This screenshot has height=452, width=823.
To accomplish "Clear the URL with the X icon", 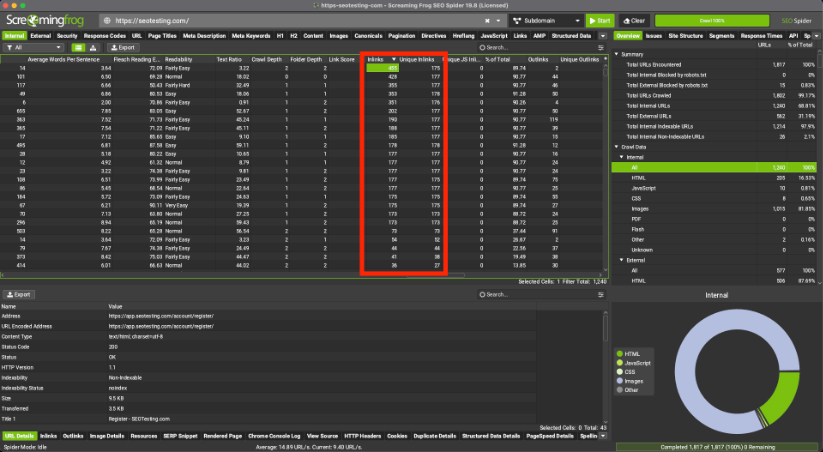I will pyautogui.click(x=486, y=20).
